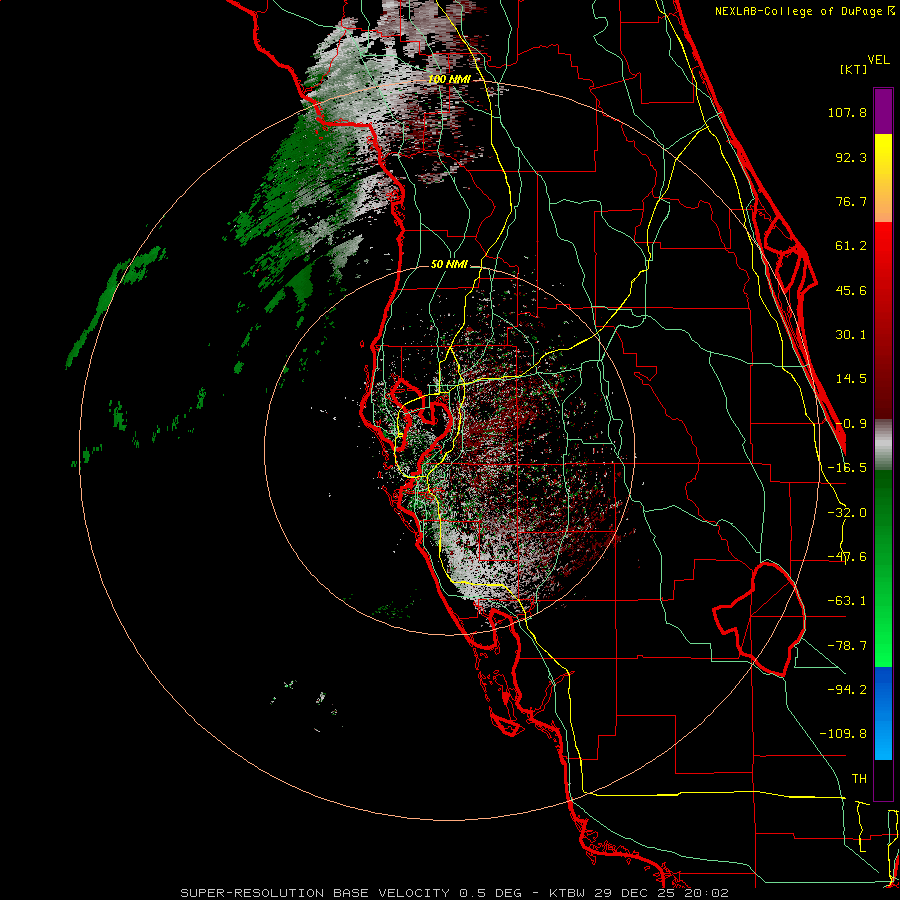Click the 76.7 velocity scale value
This screenshot has height=900, width=900.
(x=851, y=201)
